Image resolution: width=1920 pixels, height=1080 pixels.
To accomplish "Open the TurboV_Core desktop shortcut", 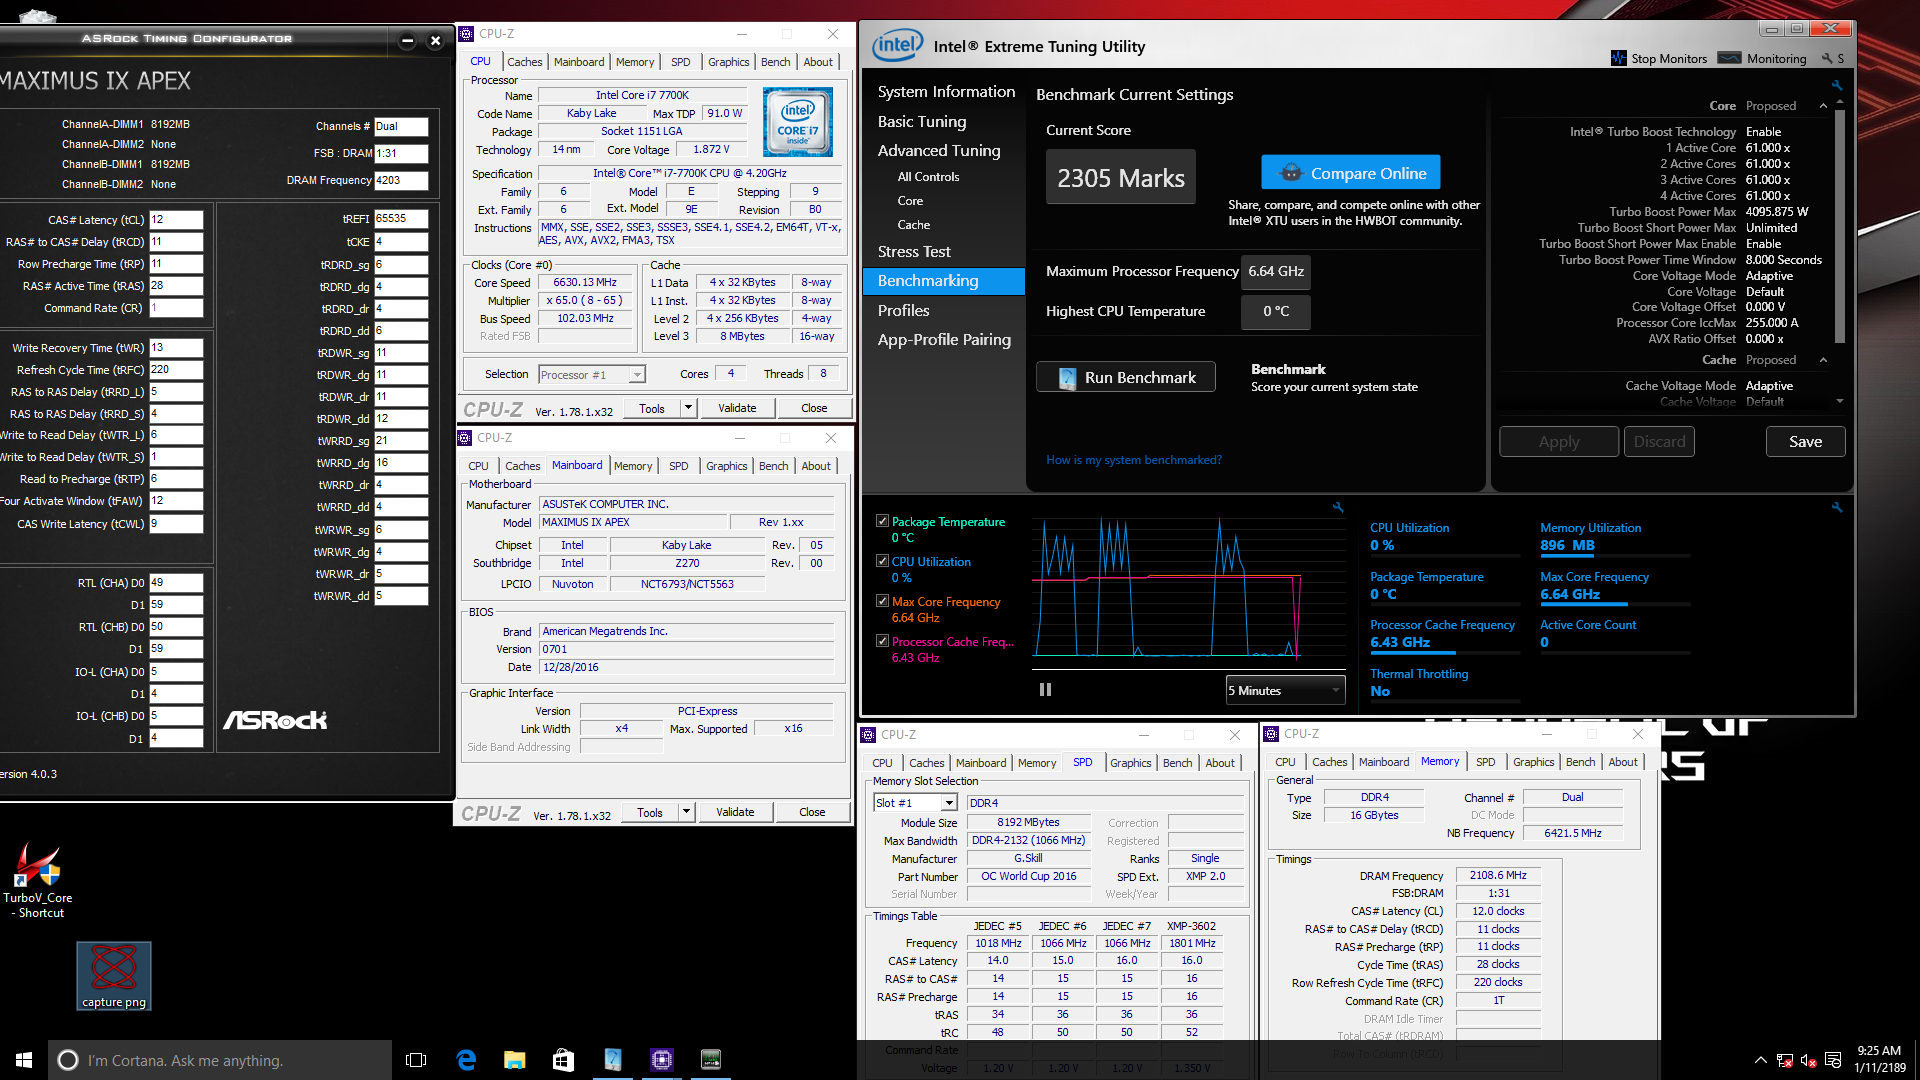I will (x=37, y=880).
